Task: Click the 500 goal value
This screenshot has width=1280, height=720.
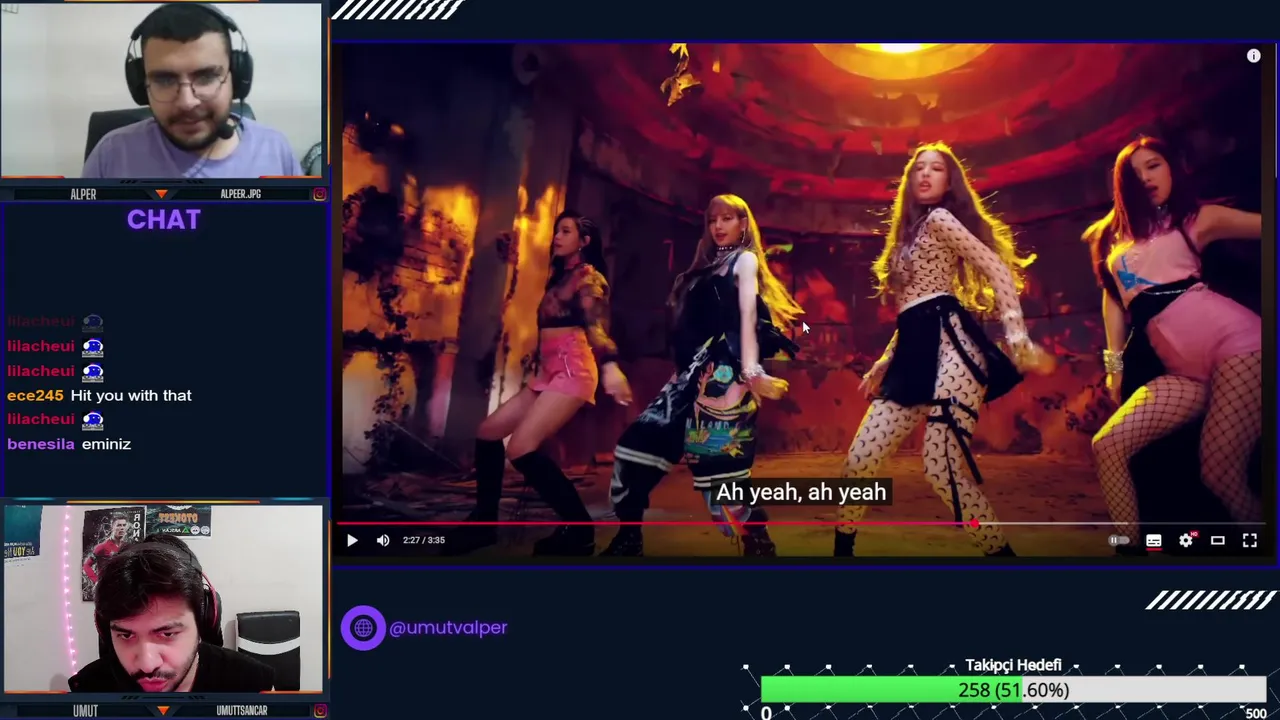Action: click(x=1256, y=713)
